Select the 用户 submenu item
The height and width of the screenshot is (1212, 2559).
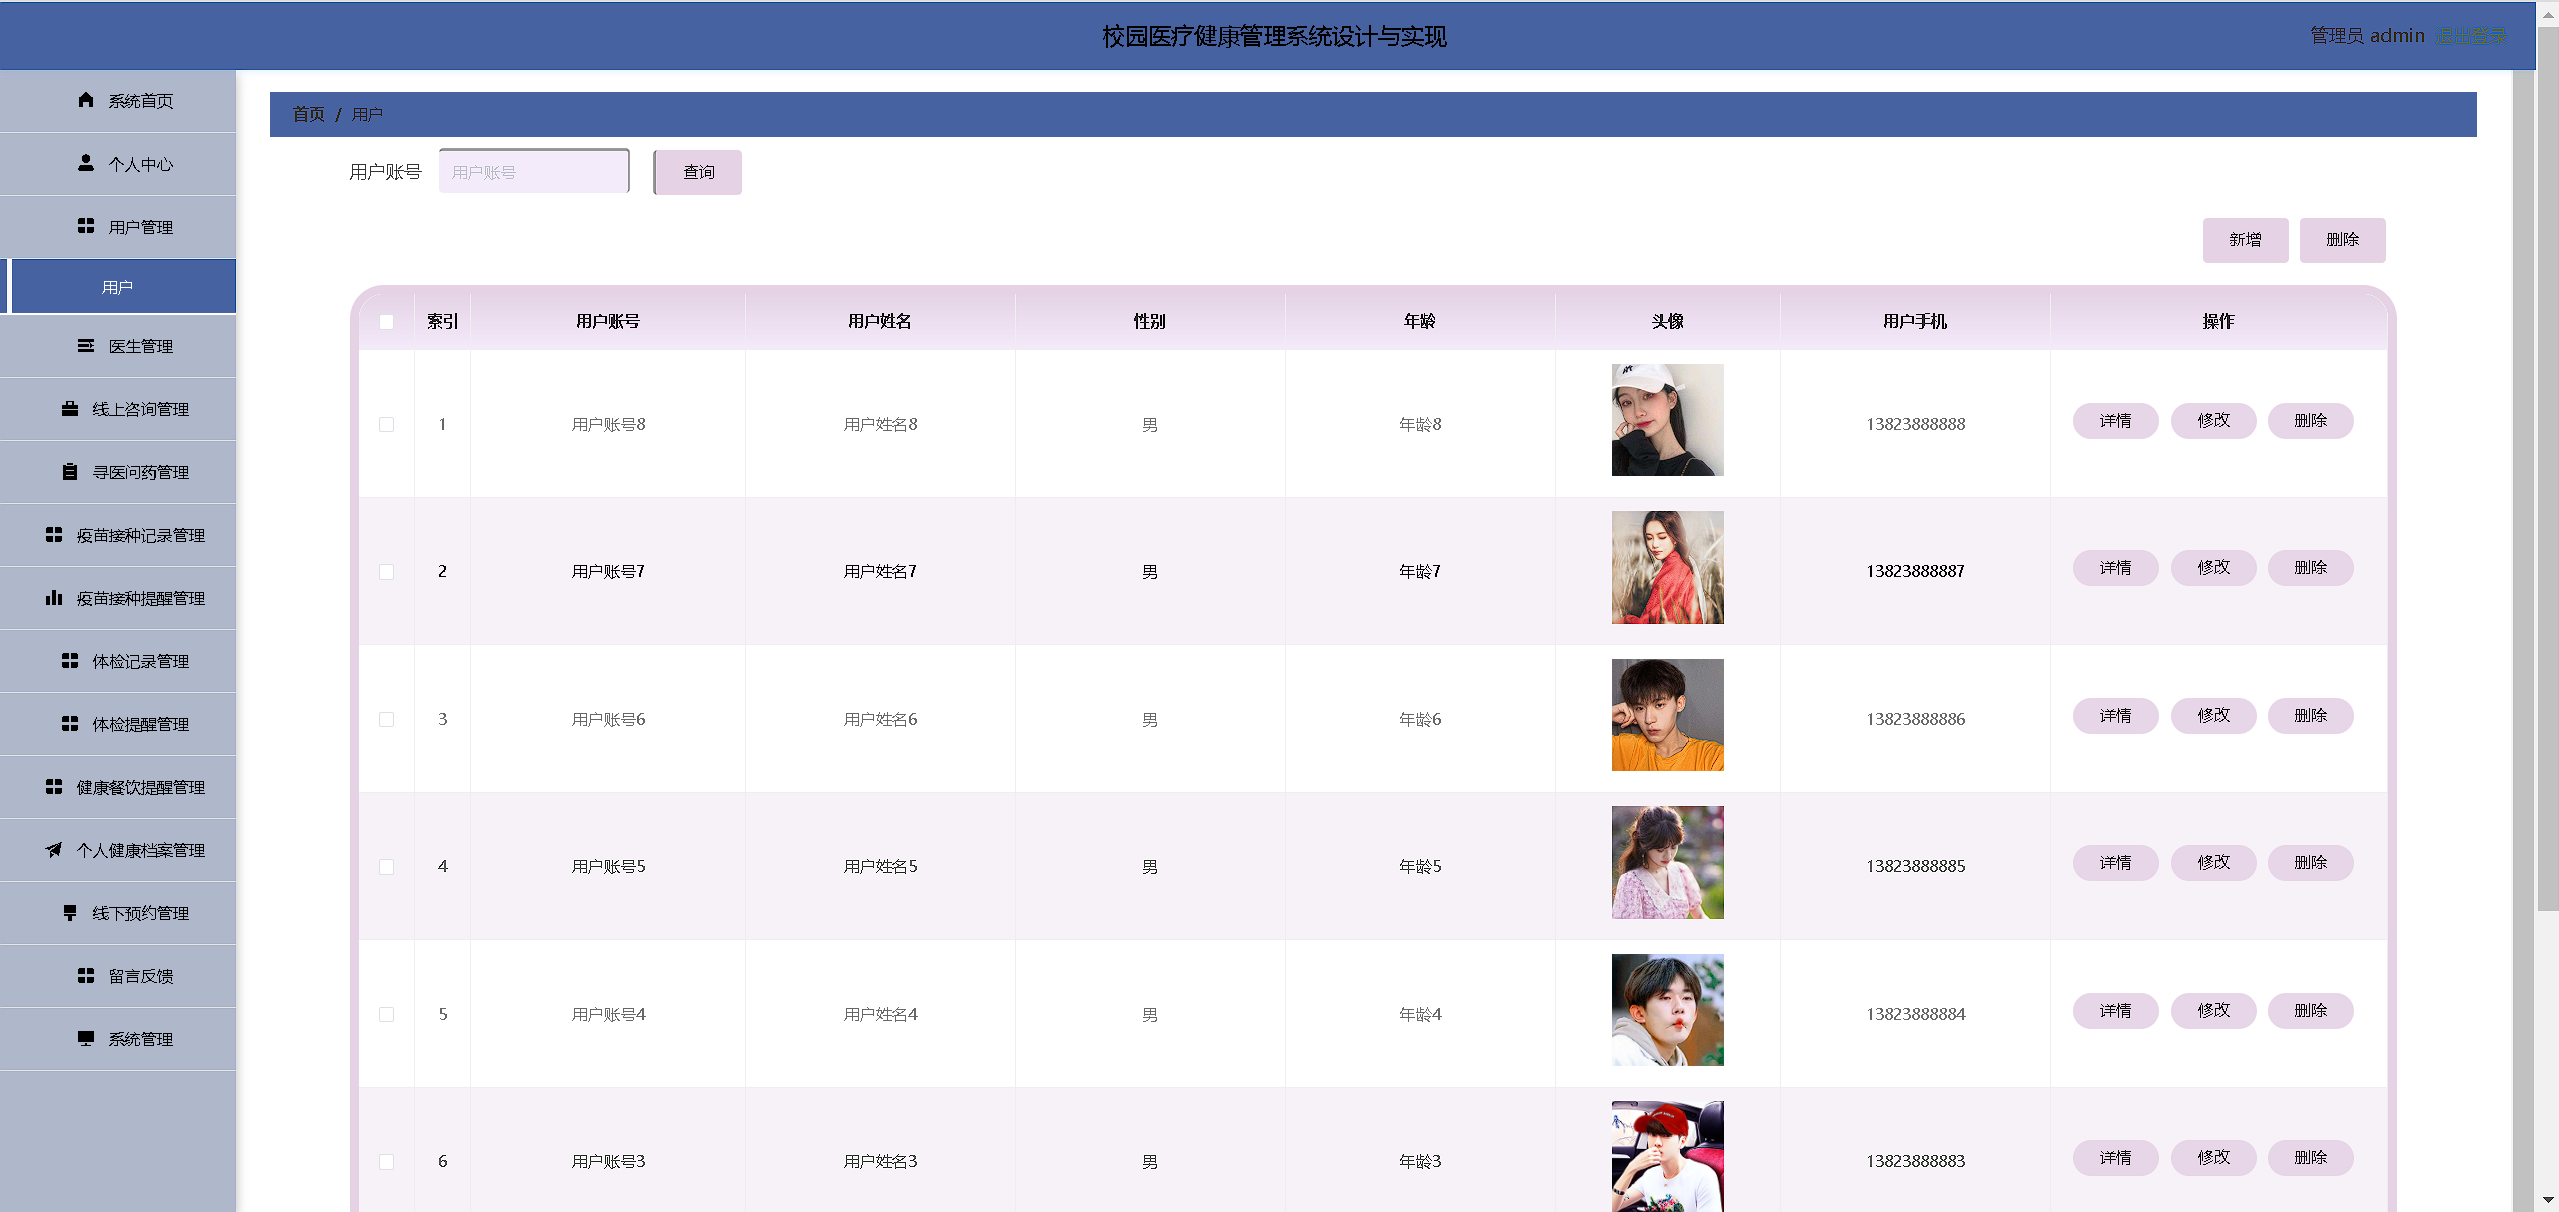[118, 287]
